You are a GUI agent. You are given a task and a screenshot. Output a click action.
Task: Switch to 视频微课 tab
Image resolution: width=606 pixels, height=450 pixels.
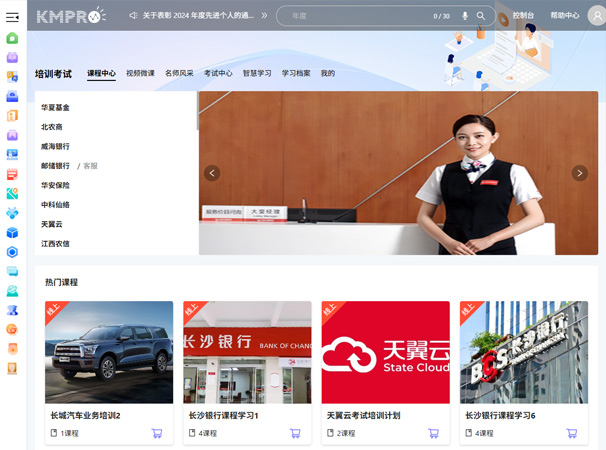pyautogui.click(x=140, y=74)
